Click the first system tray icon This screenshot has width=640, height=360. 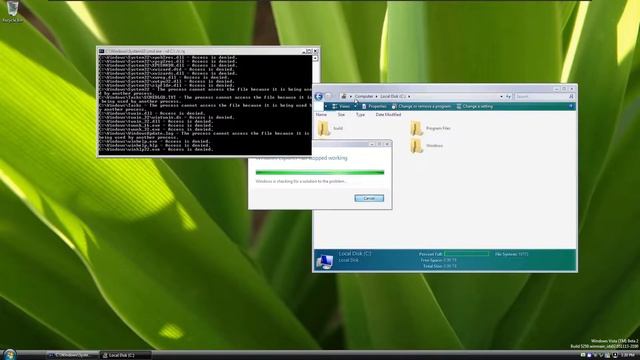click(583, 356)
